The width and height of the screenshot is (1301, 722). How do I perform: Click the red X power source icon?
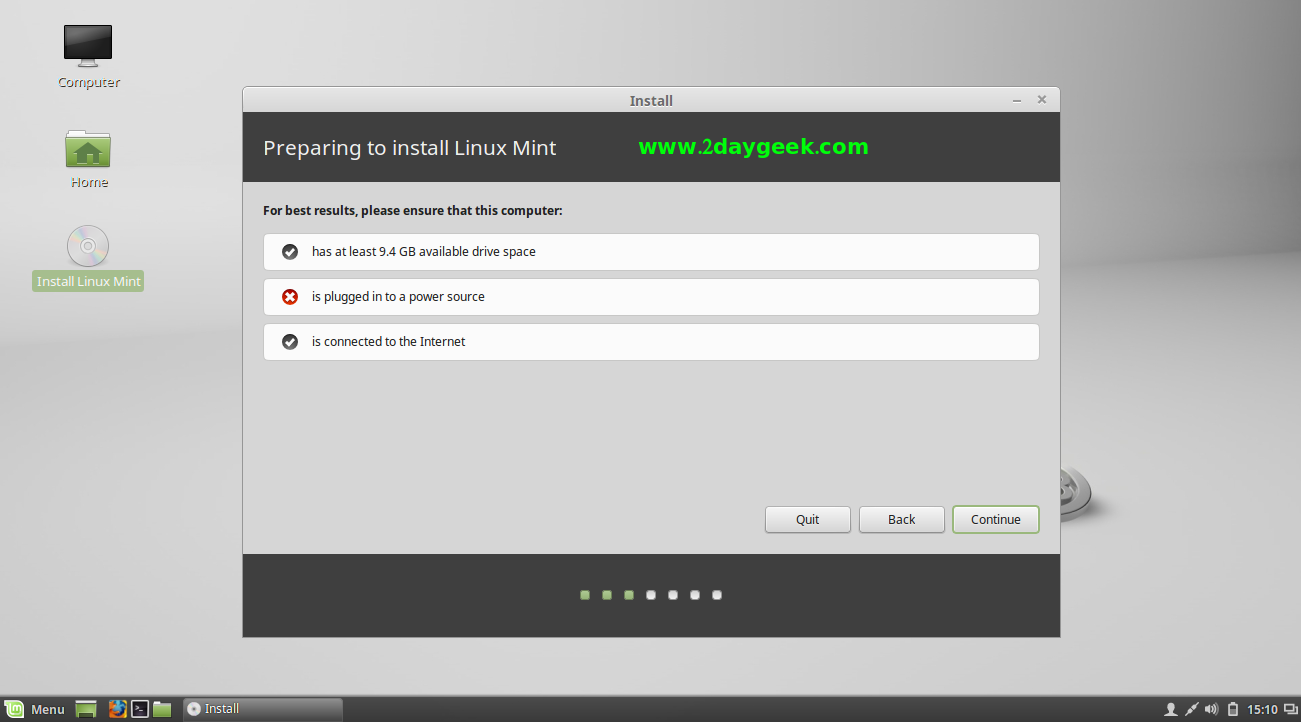290,297
